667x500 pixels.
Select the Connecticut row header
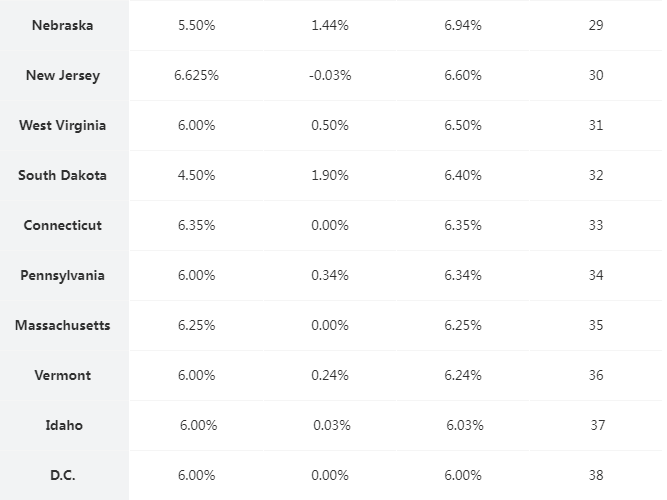click(x=63, y=226)
